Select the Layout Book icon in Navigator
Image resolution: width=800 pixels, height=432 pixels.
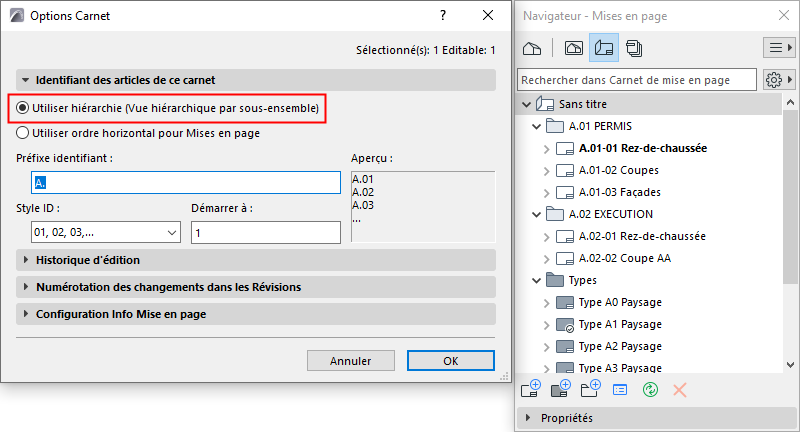[x=604, y=47]
